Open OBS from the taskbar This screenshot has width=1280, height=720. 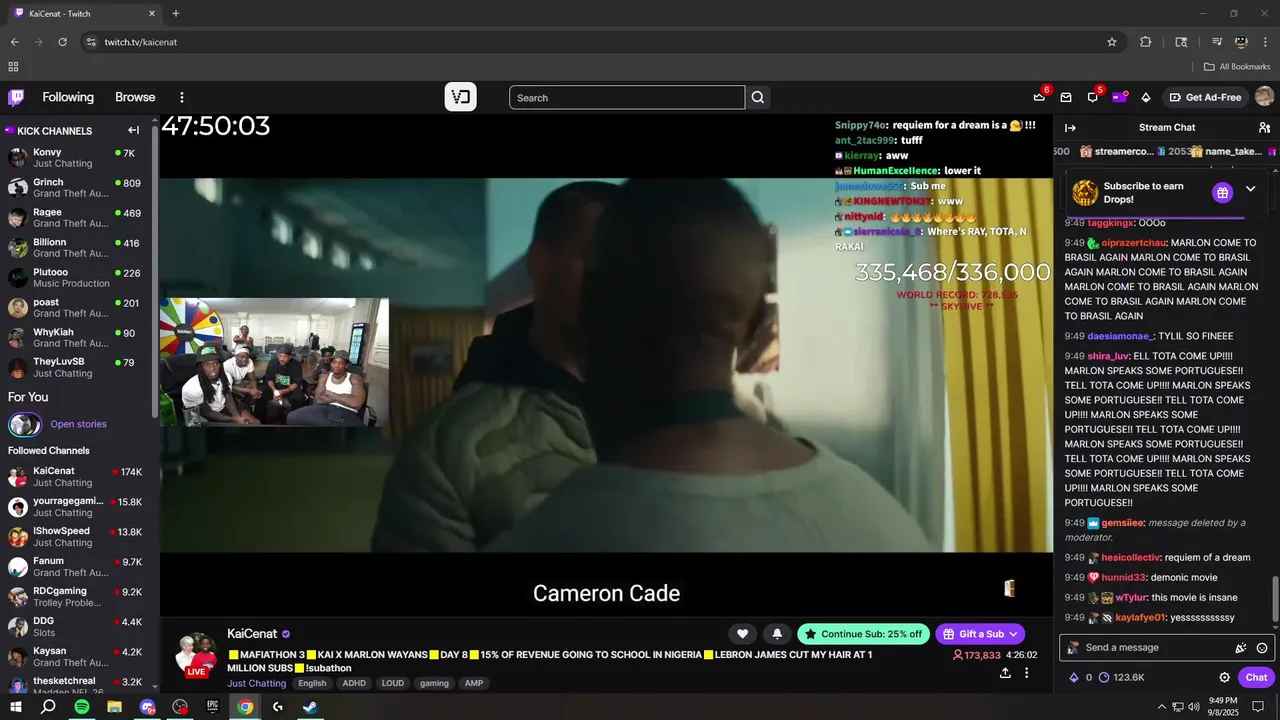180,707
